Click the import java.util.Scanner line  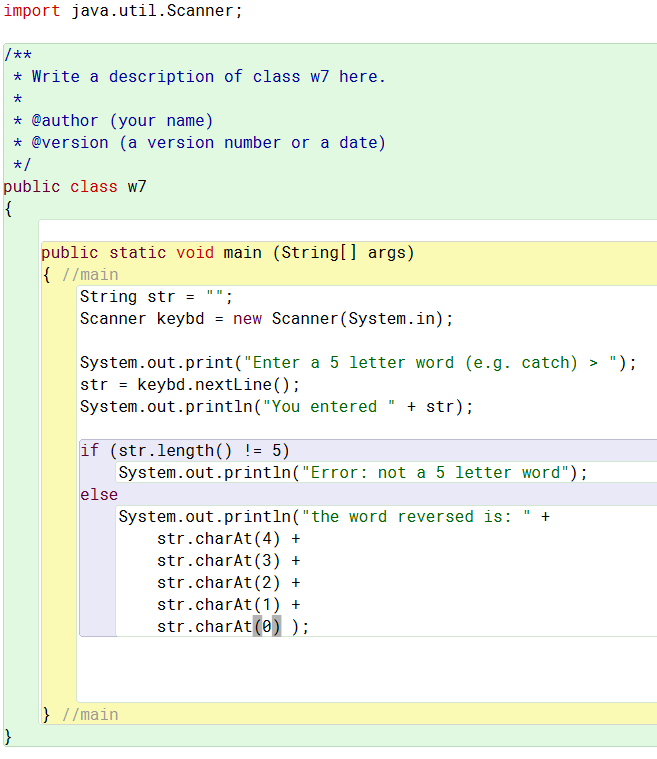pos(122,11)
